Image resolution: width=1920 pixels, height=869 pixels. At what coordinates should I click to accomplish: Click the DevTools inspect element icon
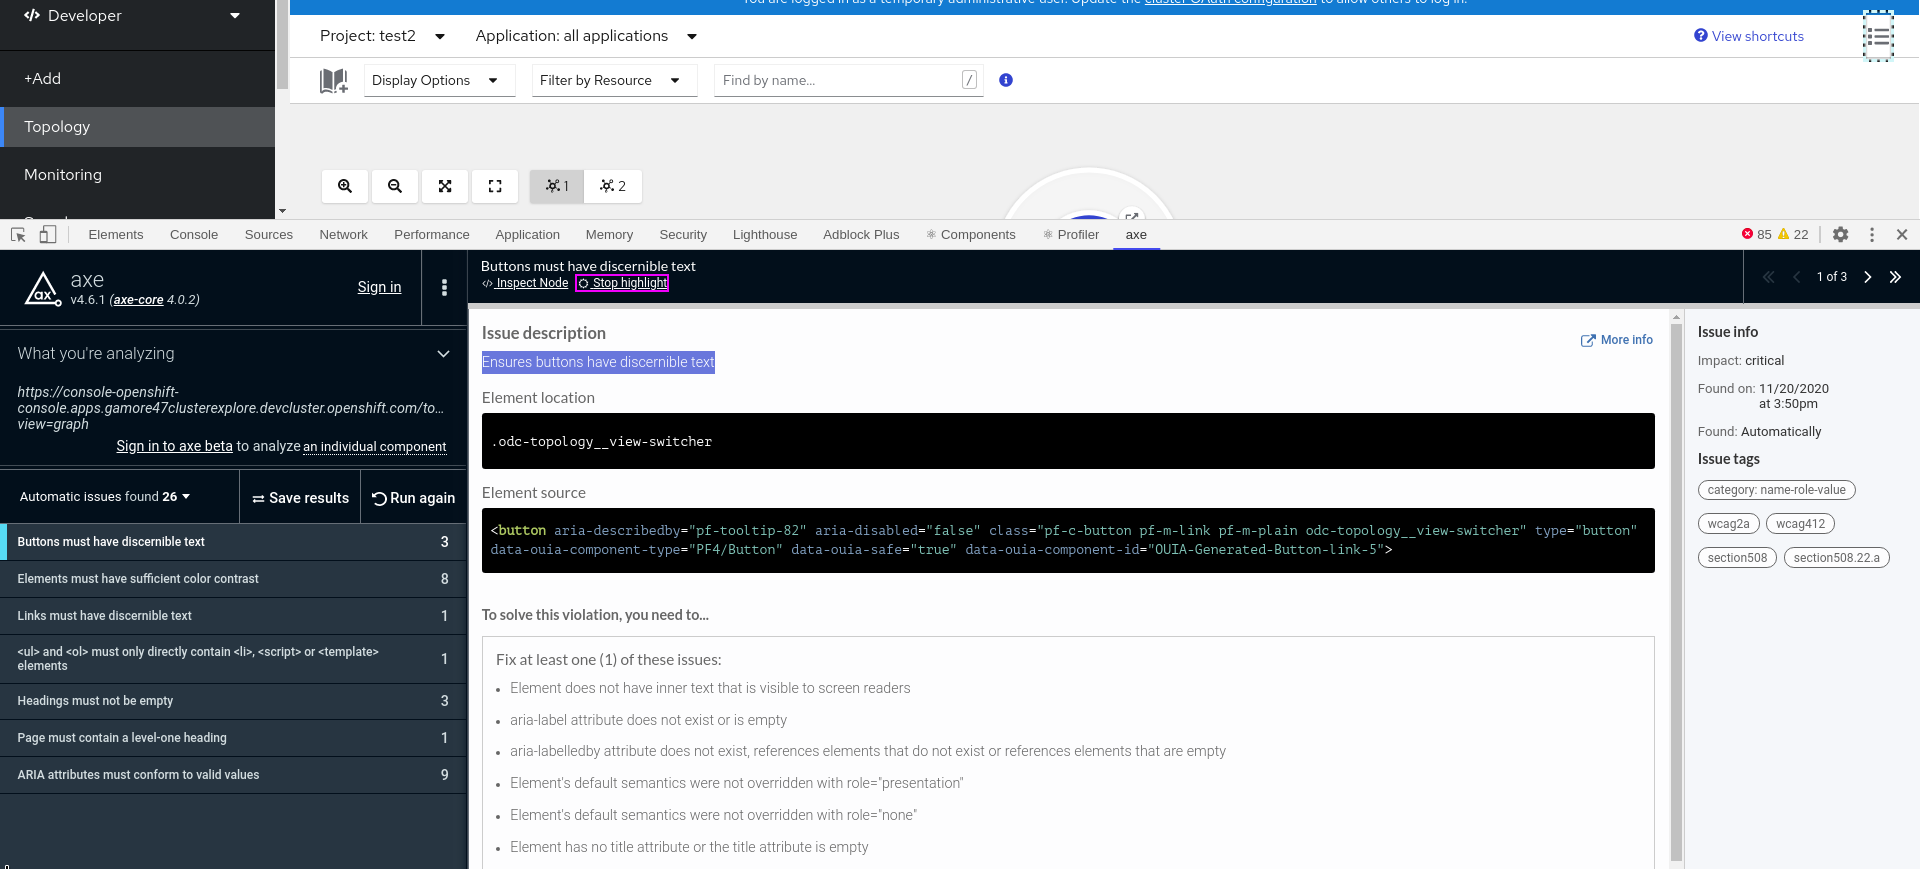coord(18,234)
